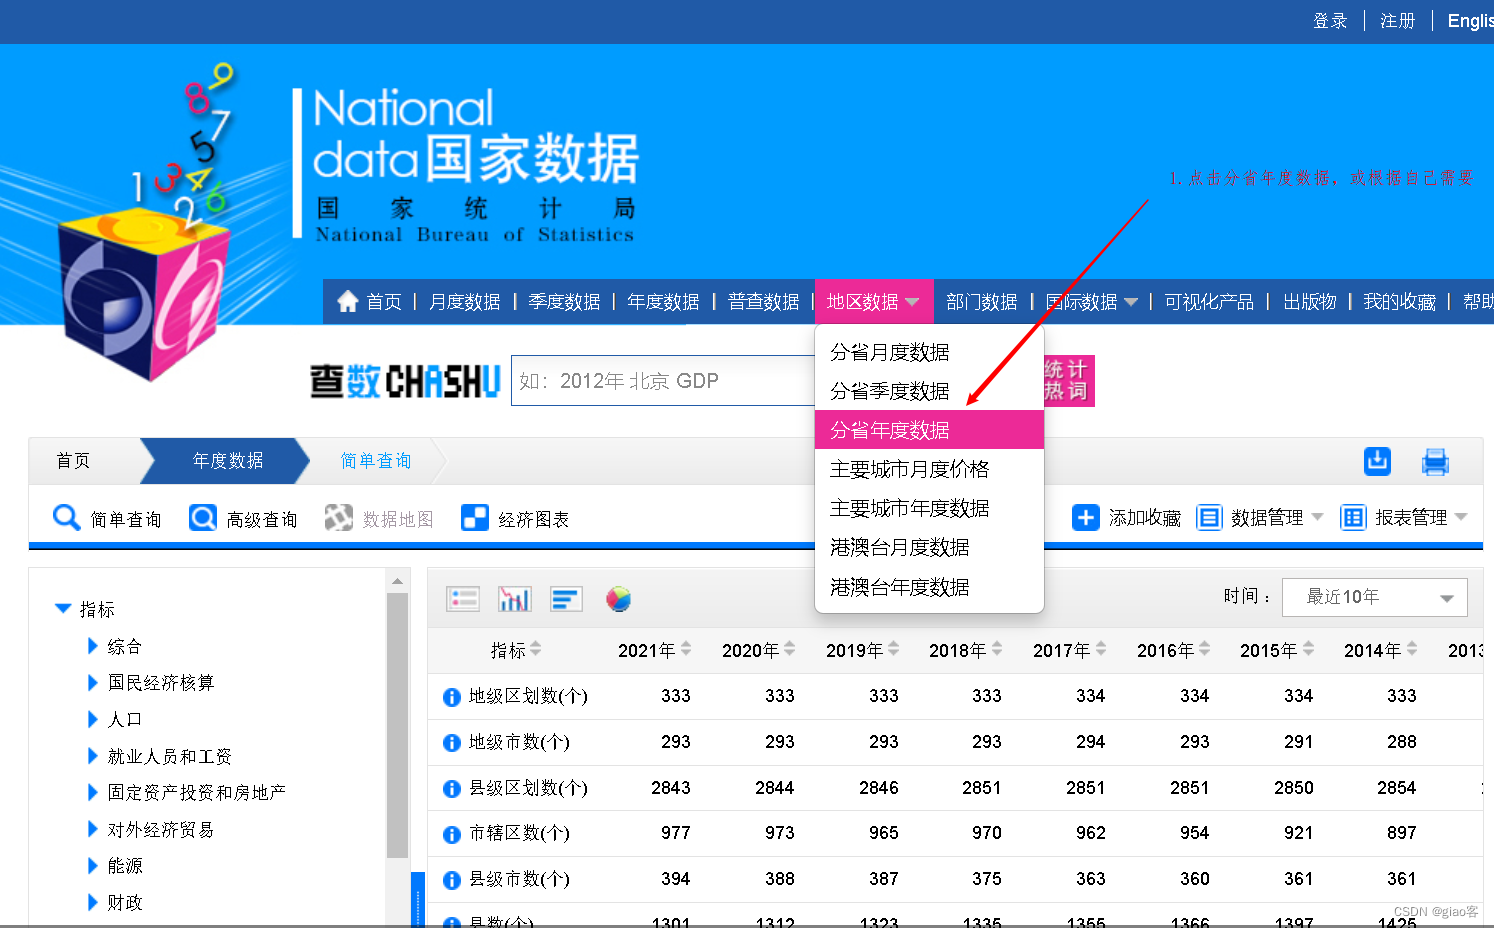The height and width of the screenshot is (928, 1494).
Task: Open the 时间 最近10年 dropdown
Action: 1374,597
